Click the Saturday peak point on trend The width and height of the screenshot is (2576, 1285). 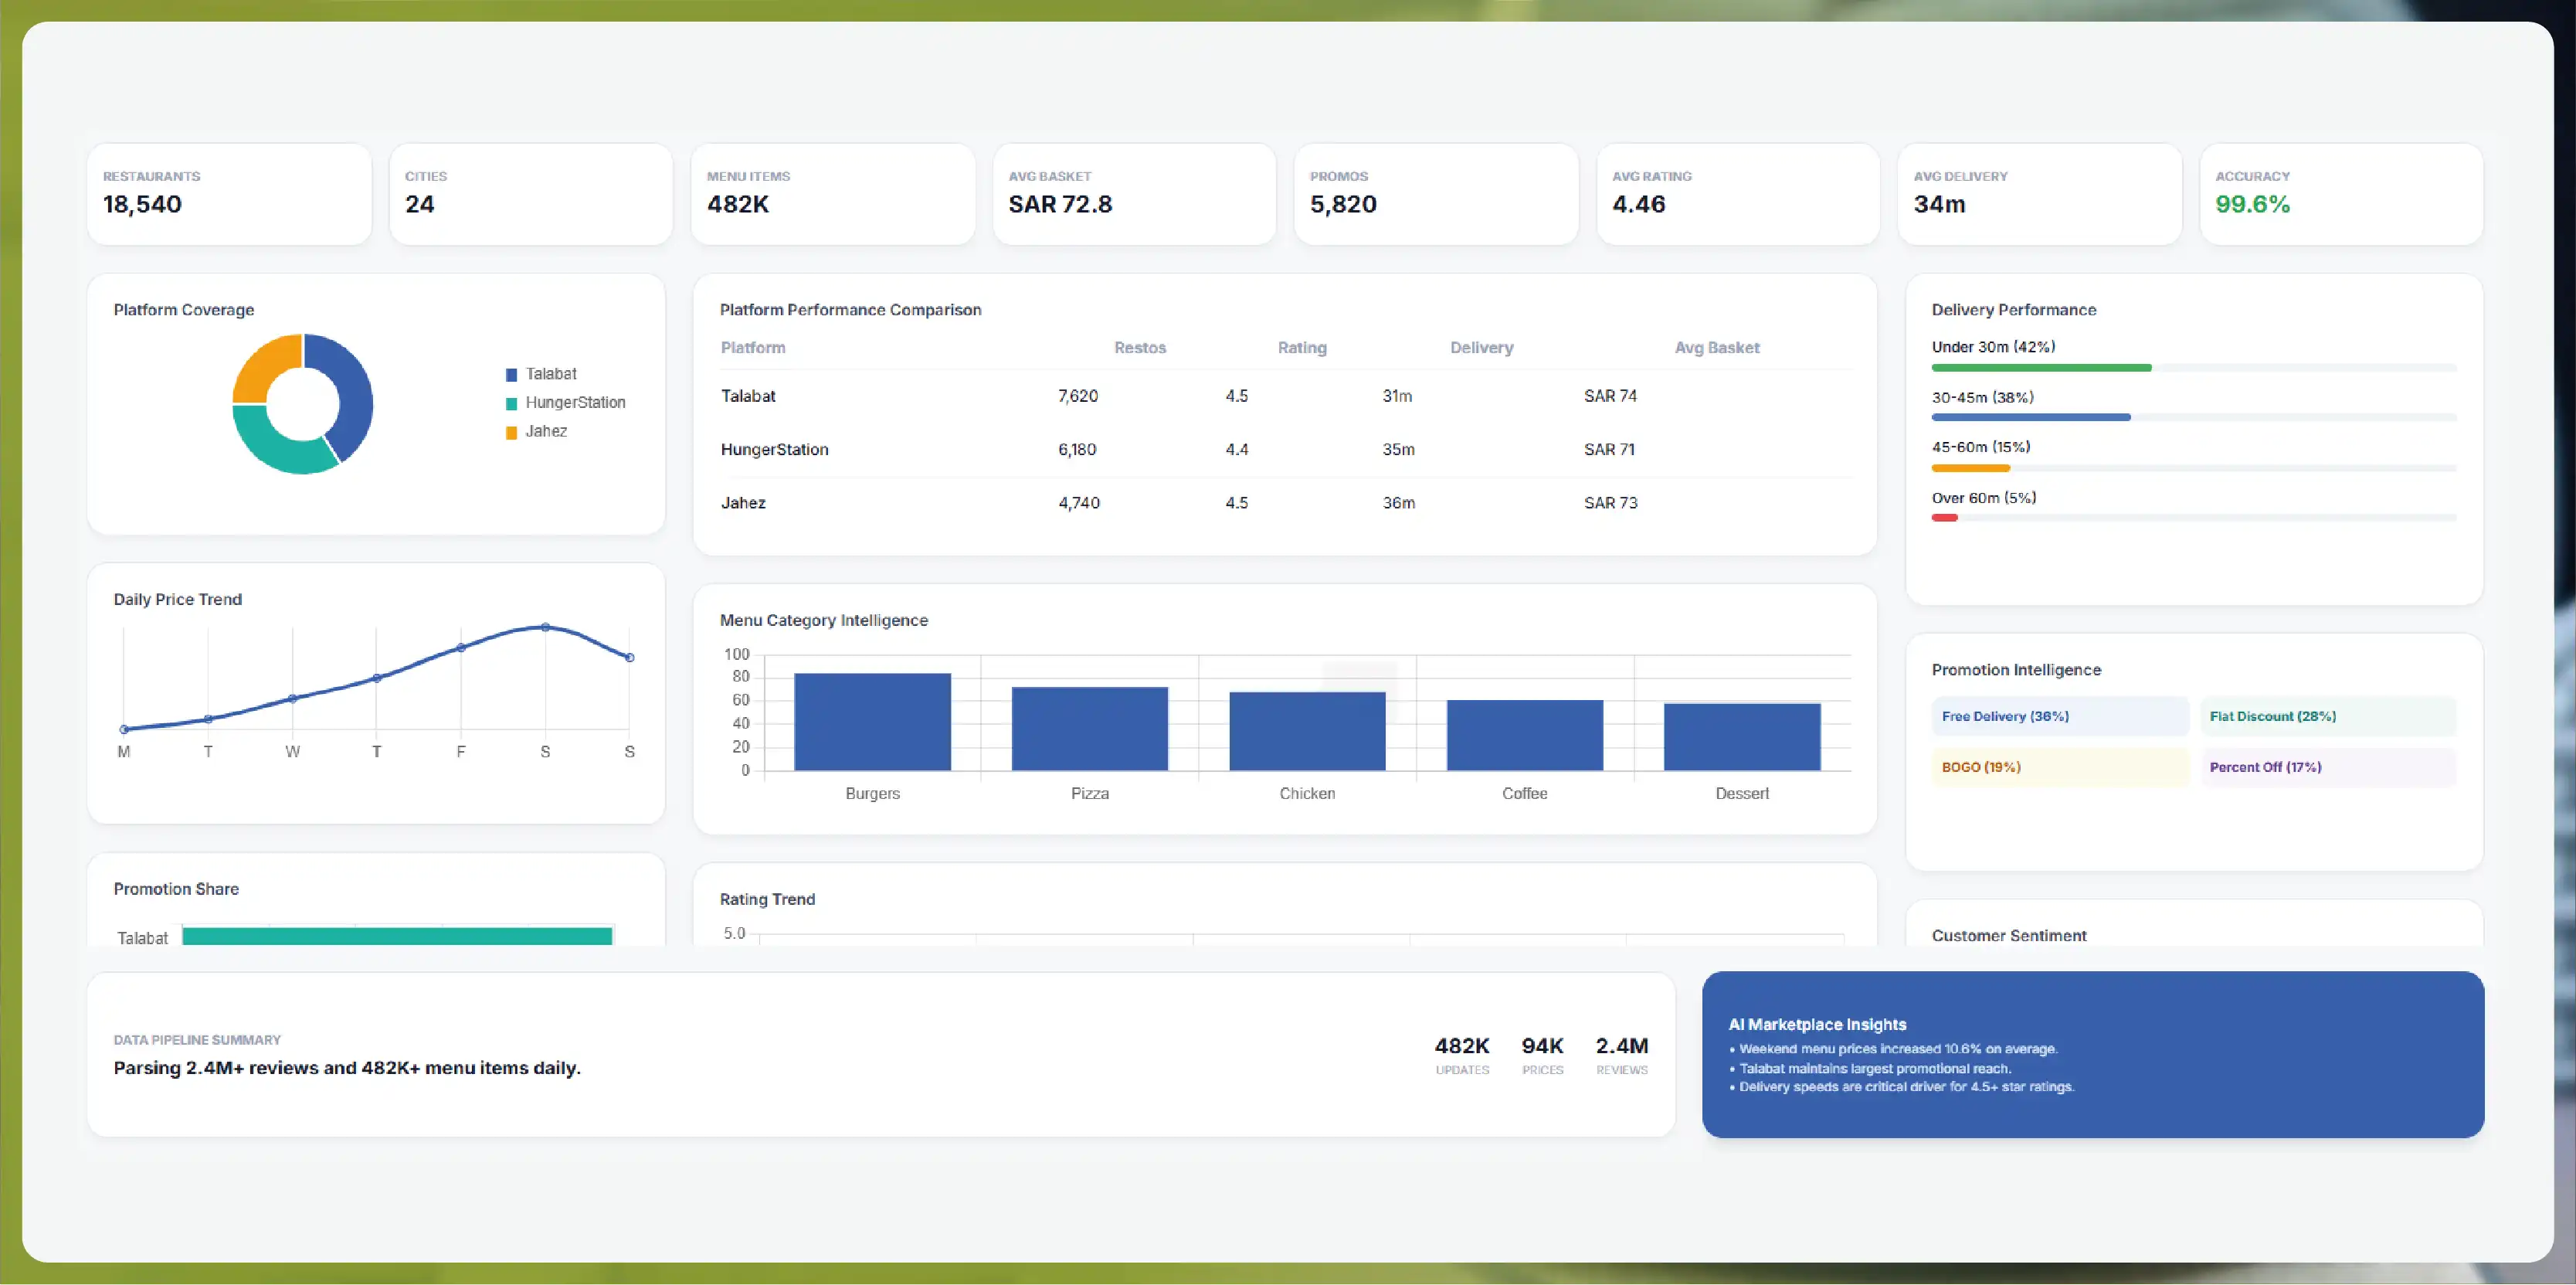[x=545, y=627]
